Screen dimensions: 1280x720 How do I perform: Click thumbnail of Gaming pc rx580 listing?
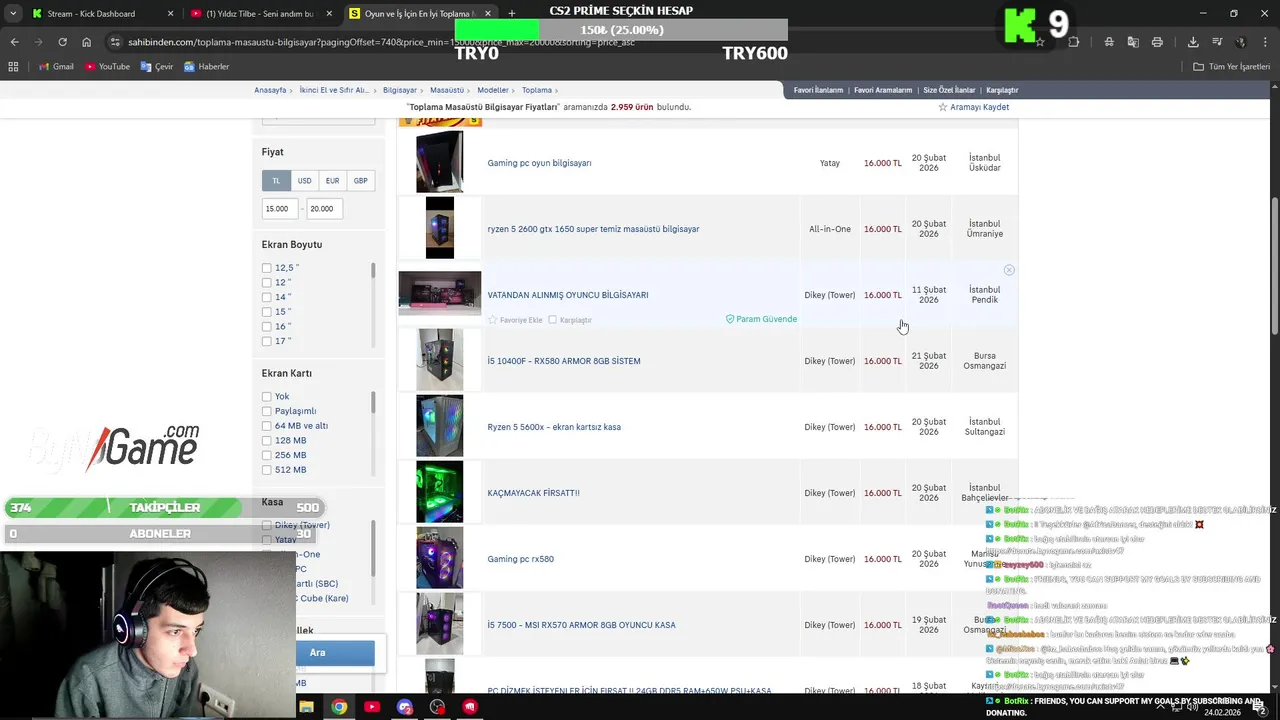(440, 558)
